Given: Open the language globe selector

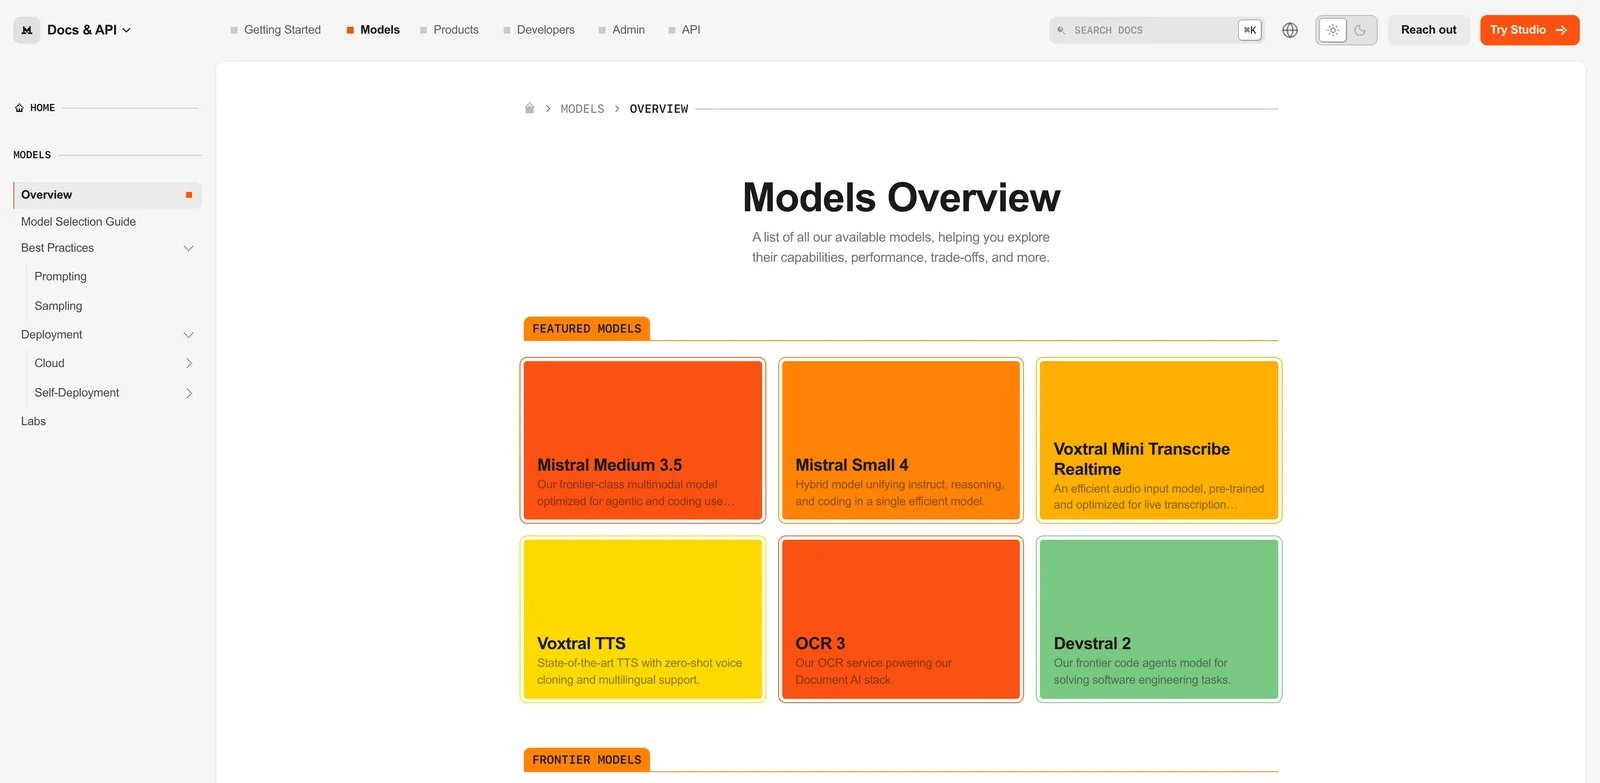Looking at the screenshot, I should (1290, 30).
